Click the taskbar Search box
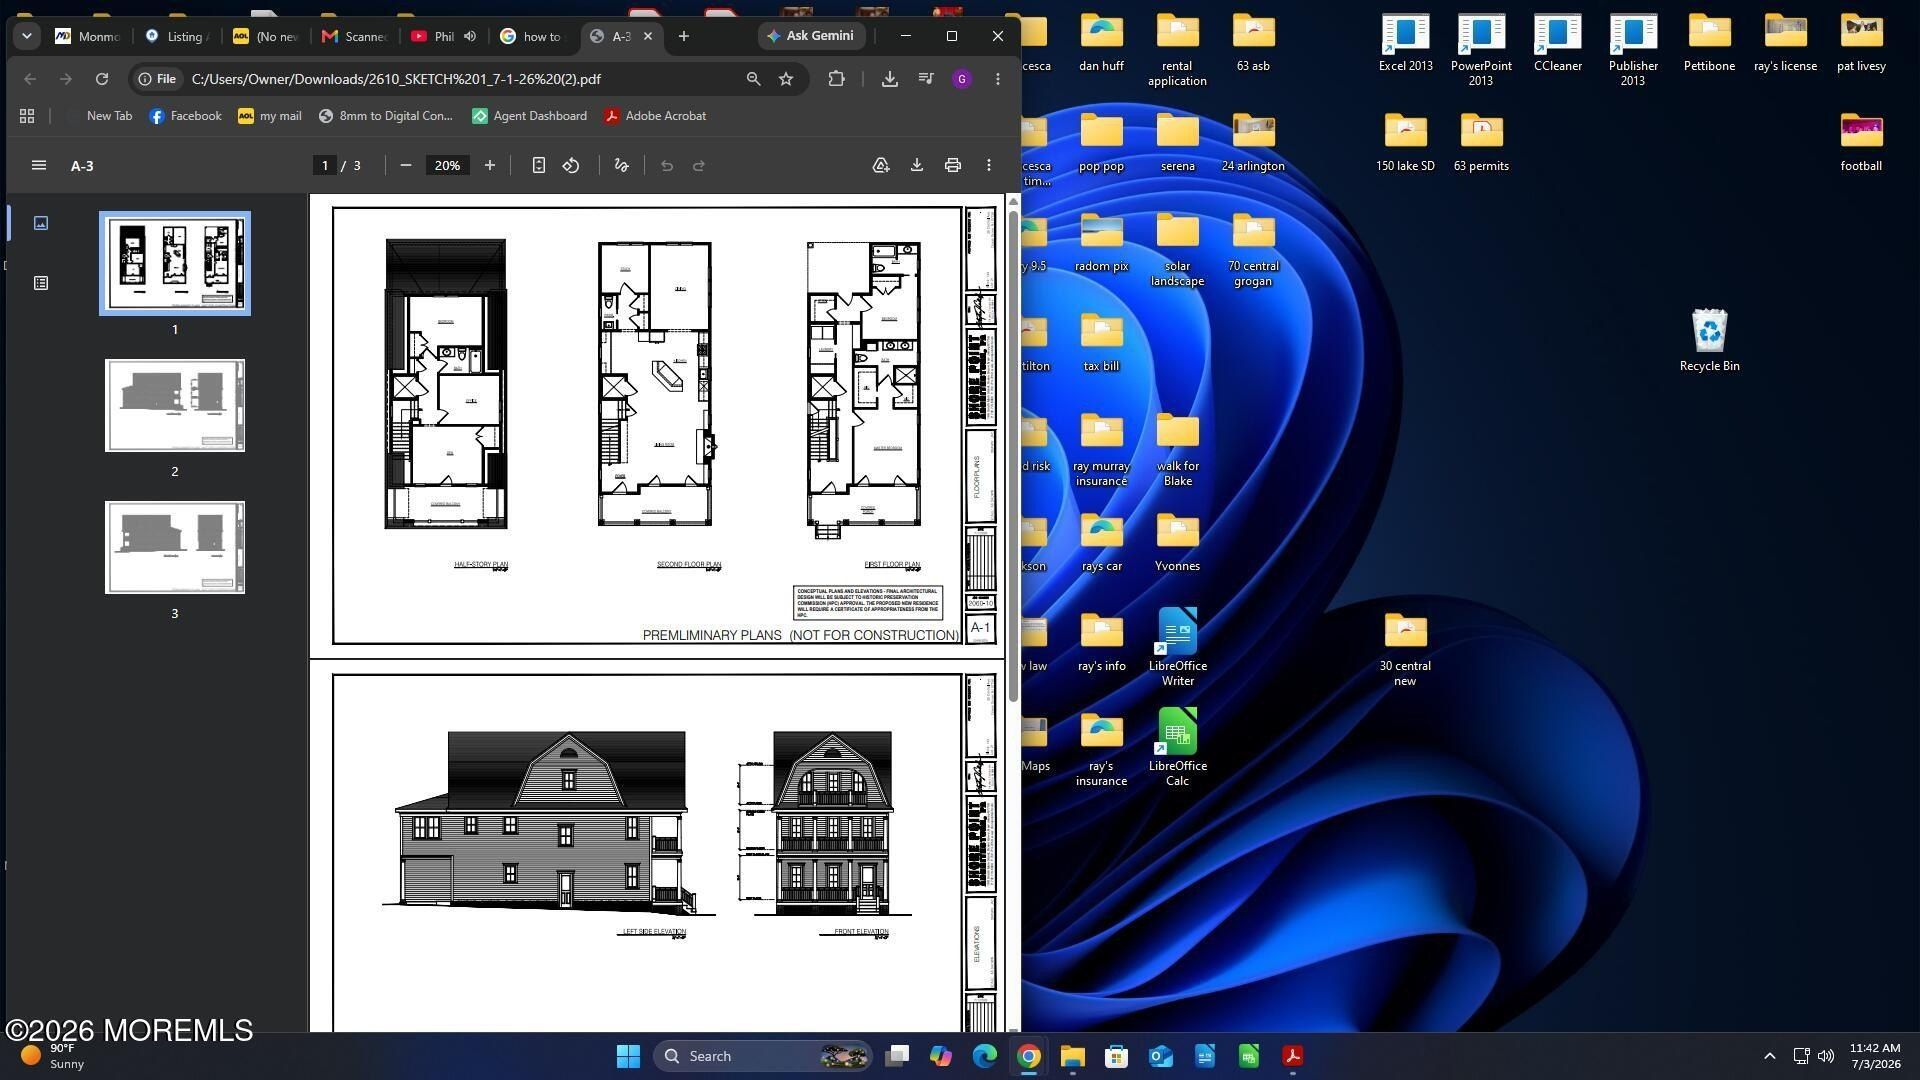This screenshot has width=1920, height=1080. coord(763,1056)
